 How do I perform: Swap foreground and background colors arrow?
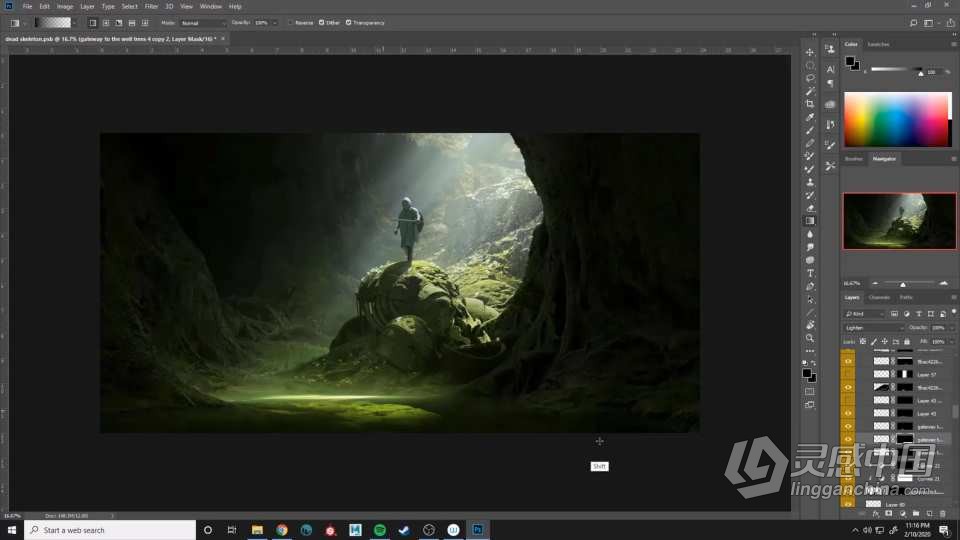click(x=814, y=363)
